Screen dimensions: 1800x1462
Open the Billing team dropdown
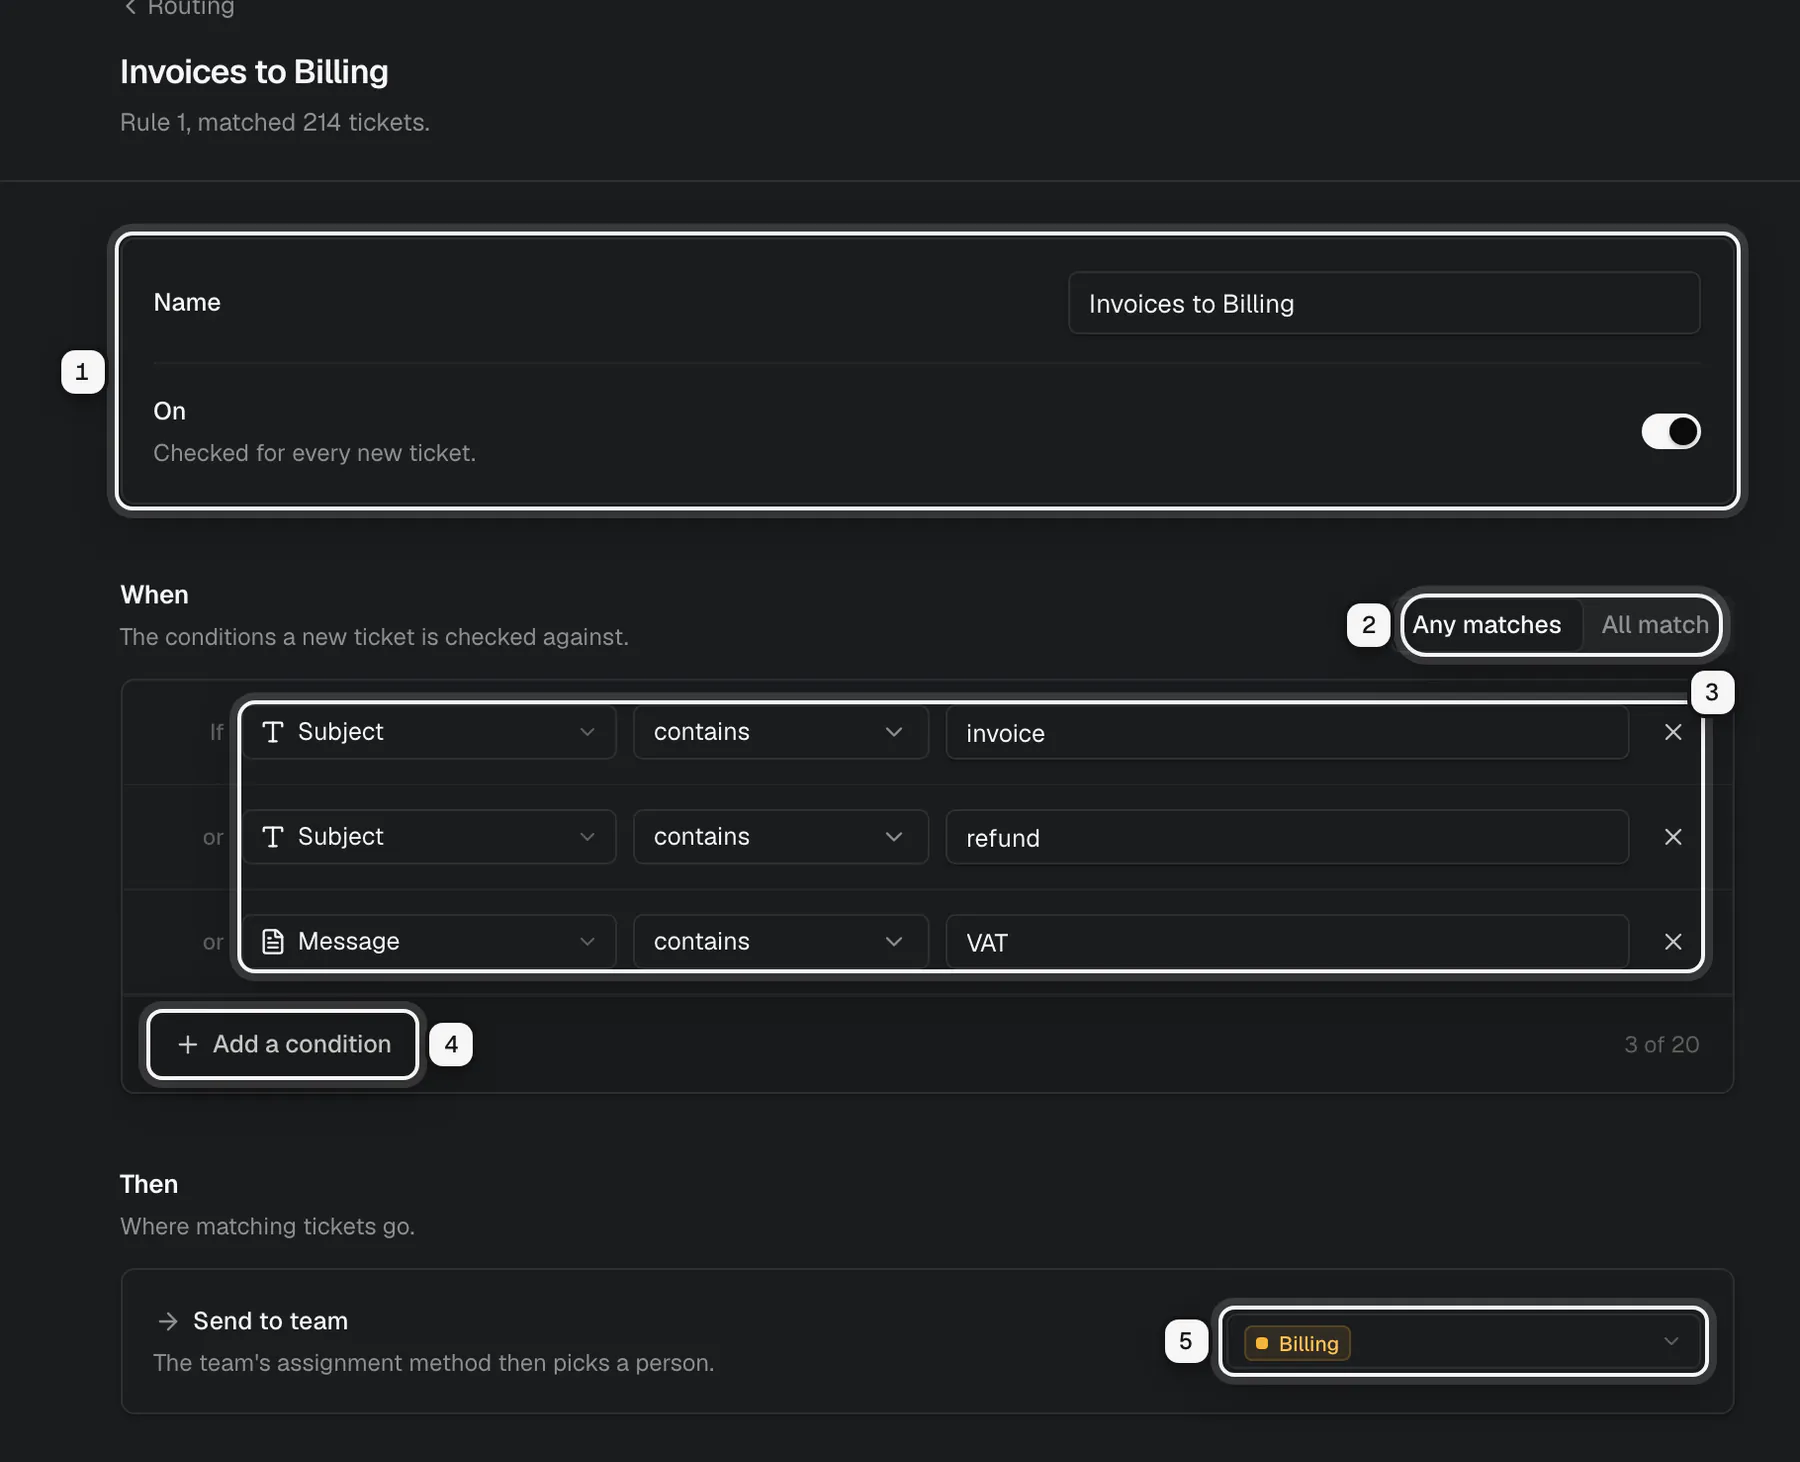click(x=1463, y=1342)
